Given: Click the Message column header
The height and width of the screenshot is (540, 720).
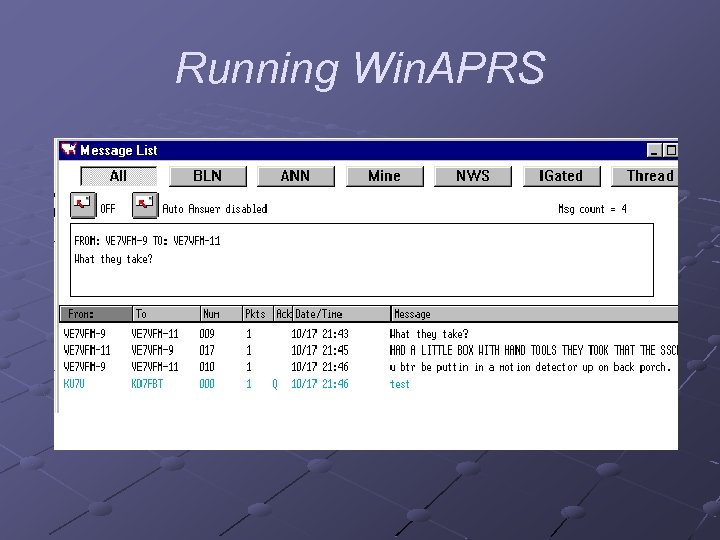Looking at the screenshot, I should tap(534, 314).
